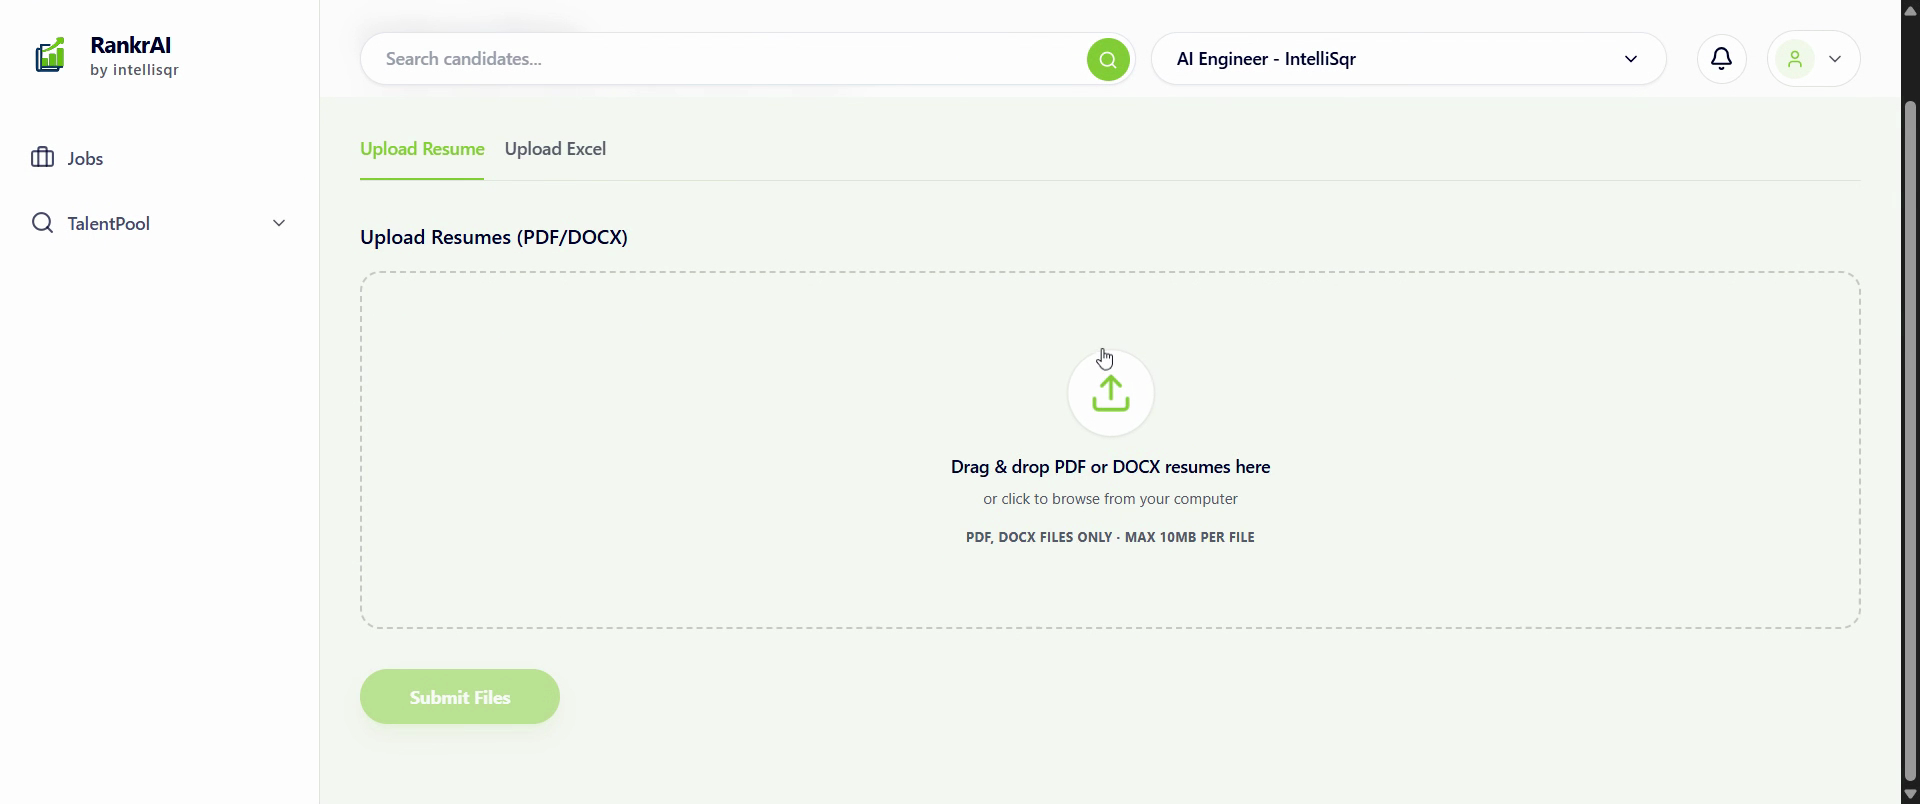Switch to the Upload Excel tab
The height and width of the screenshot is (804, 1920).
tap(556, 148)
